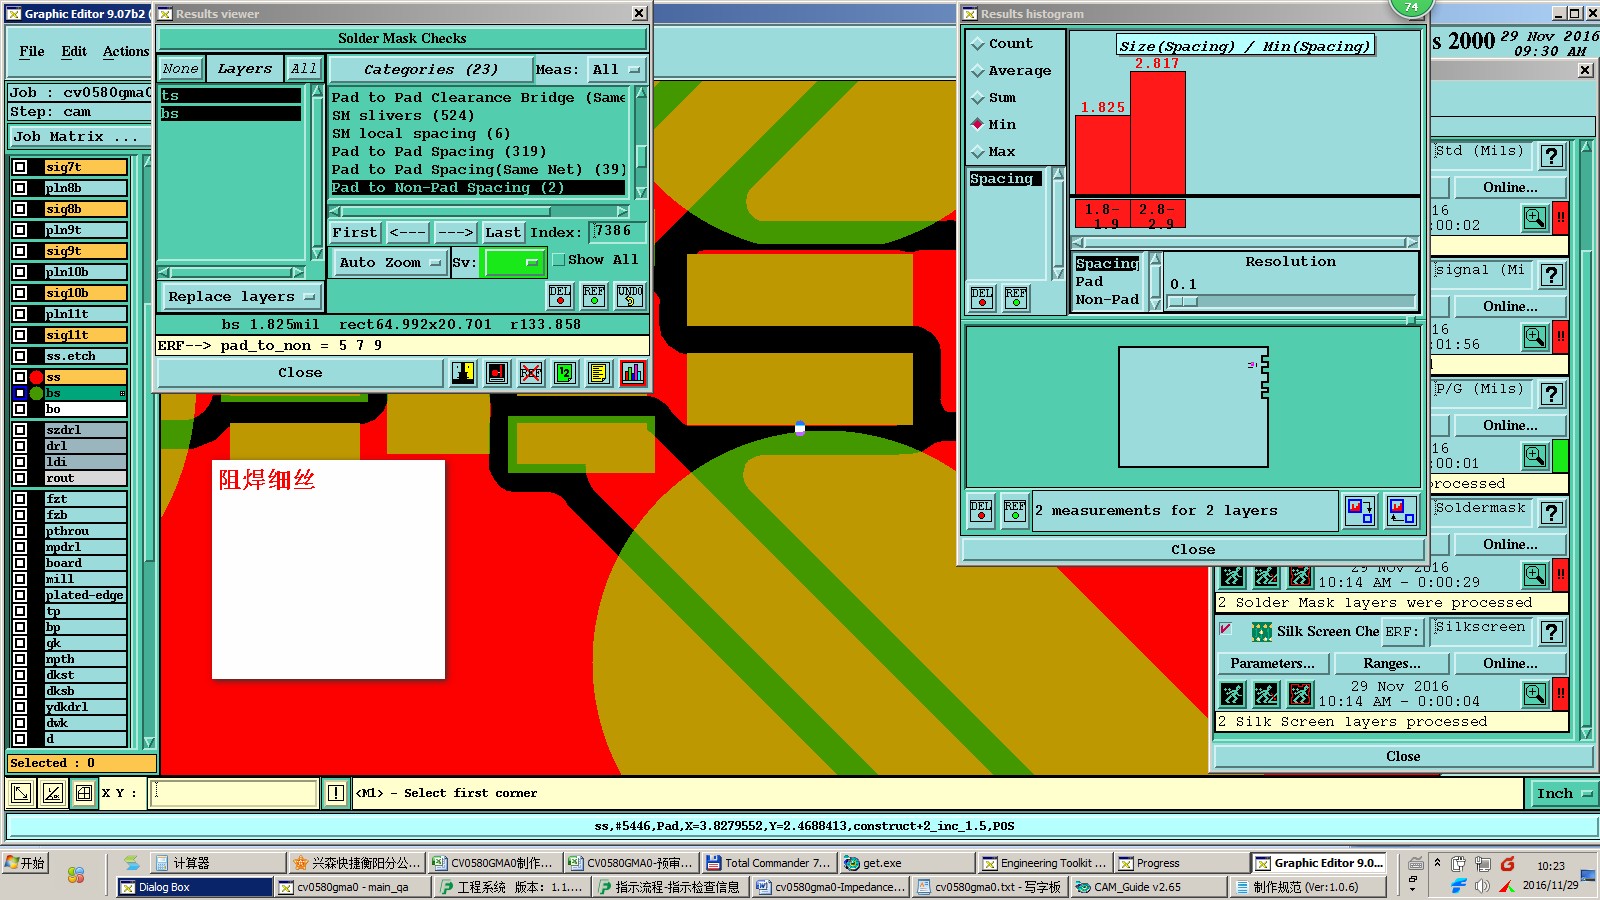This screenshot has height=900, width=1600.
Task: Click Silk Screen red-framed running-man icon
Action: [x=1300, y=693]
